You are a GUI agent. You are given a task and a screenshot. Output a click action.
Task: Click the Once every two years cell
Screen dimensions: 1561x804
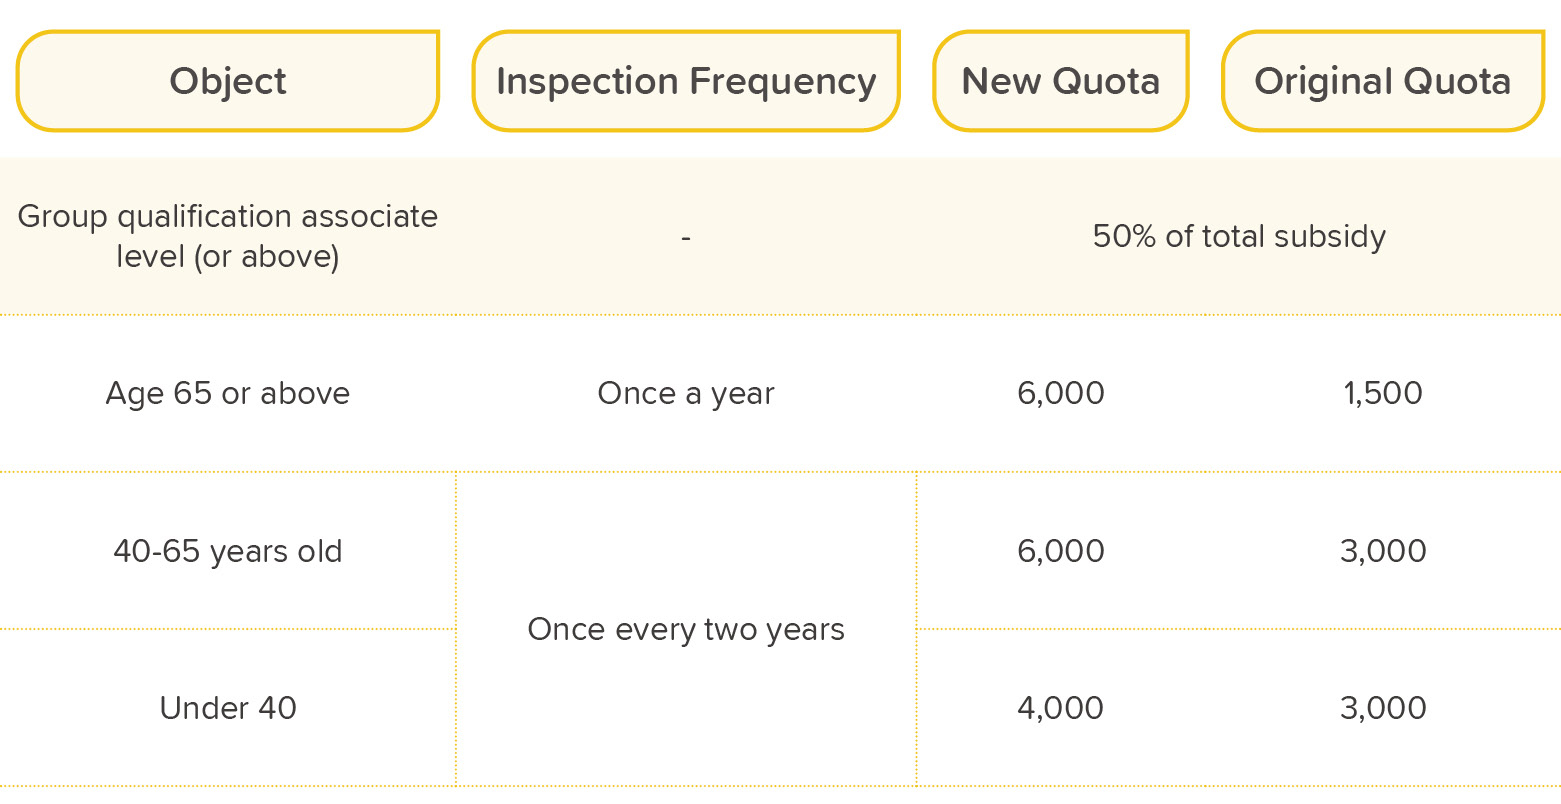pyautogui.click(x=686, y=629)
